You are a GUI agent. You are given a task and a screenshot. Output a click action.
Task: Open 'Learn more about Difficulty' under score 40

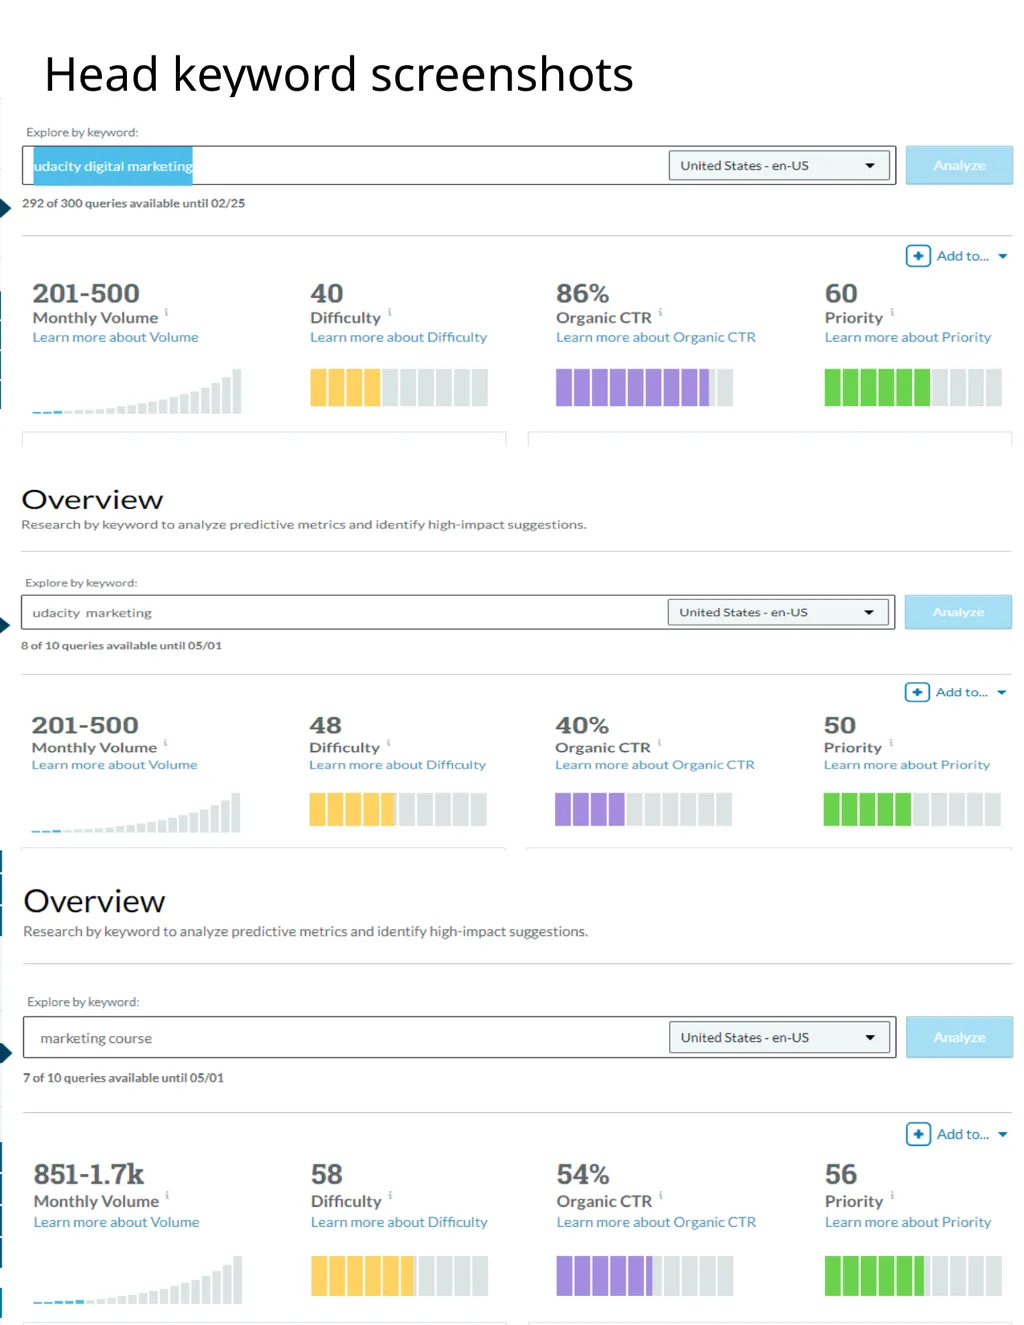398,338
